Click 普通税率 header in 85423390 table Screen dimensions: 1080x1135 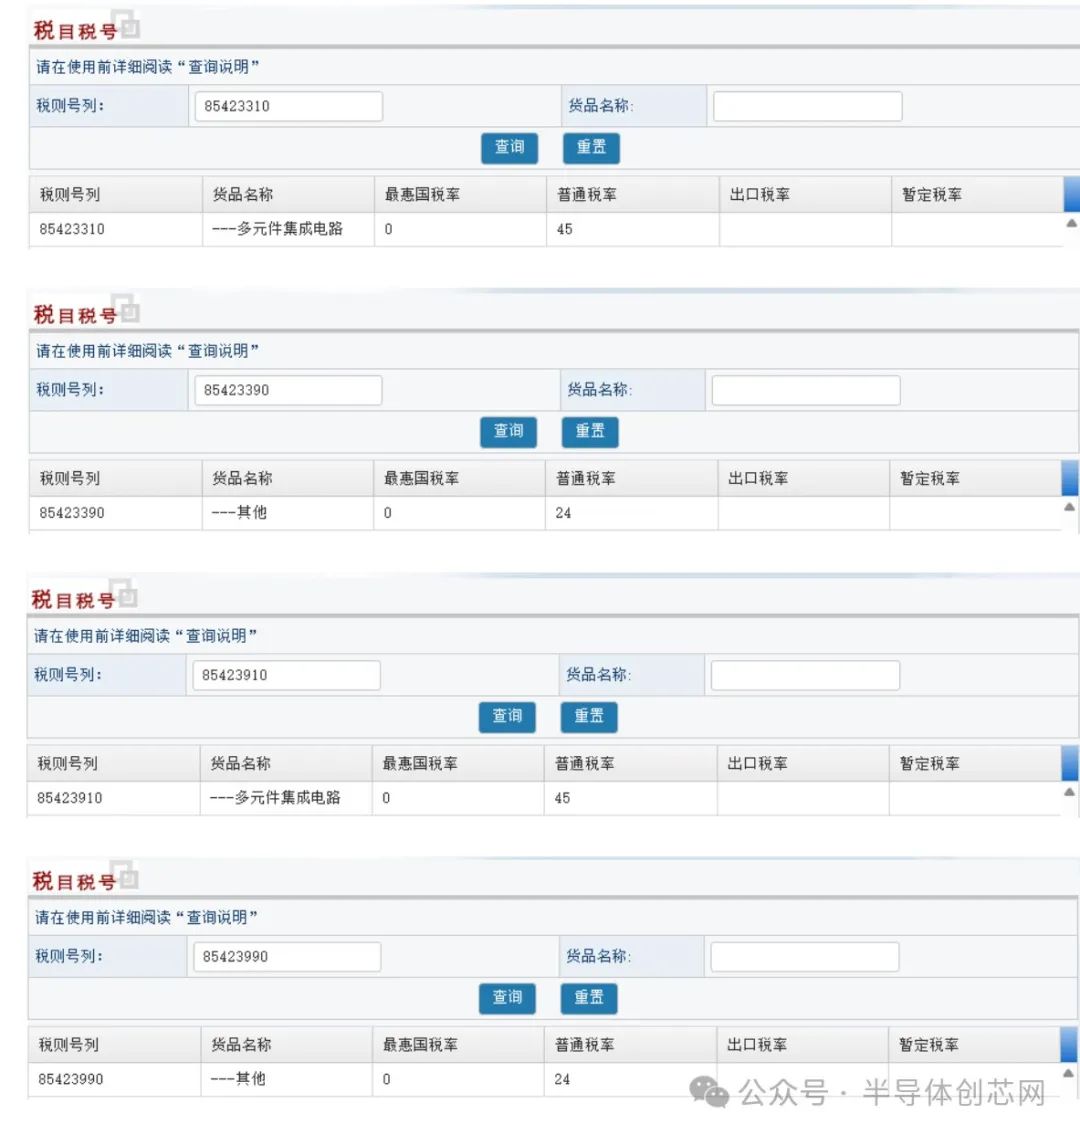(586, 478)
